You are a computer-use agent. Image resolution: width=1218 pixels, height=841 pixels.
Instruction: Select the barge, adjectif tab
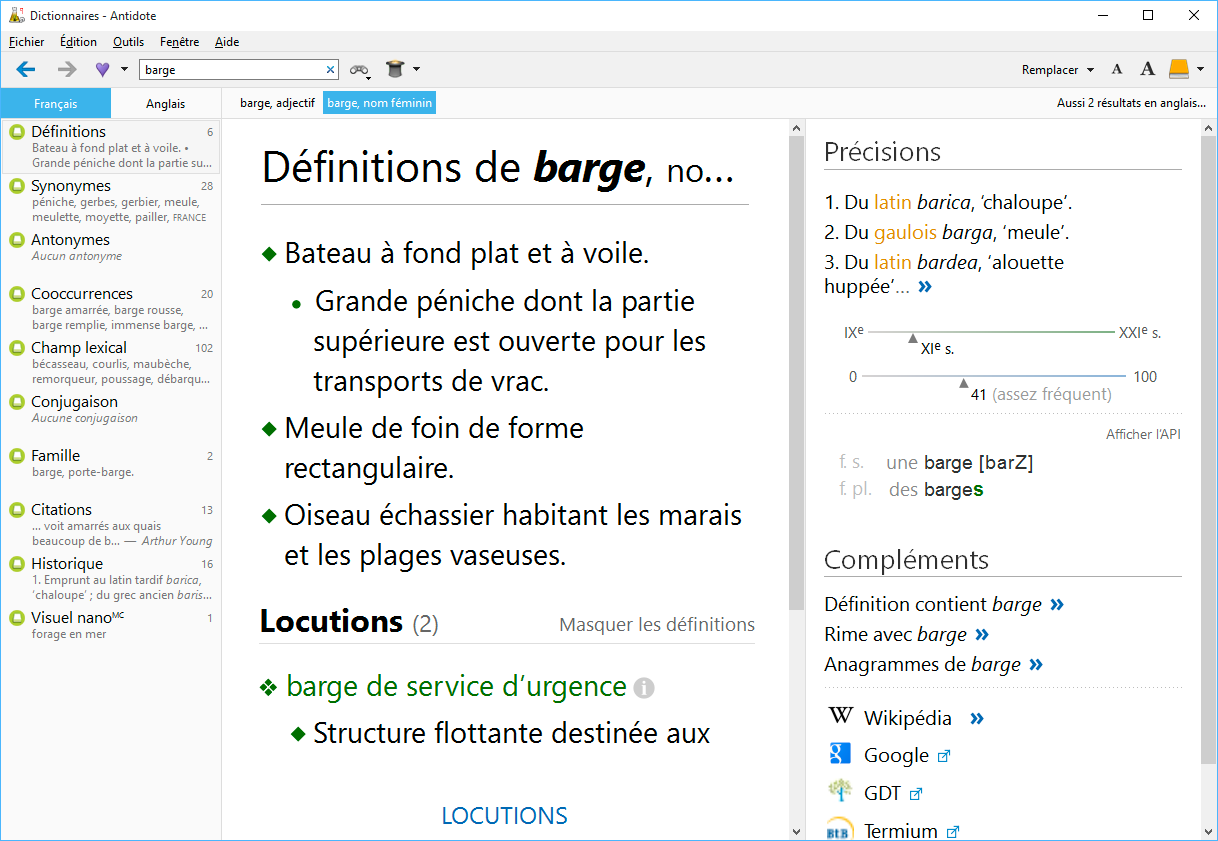277,103
